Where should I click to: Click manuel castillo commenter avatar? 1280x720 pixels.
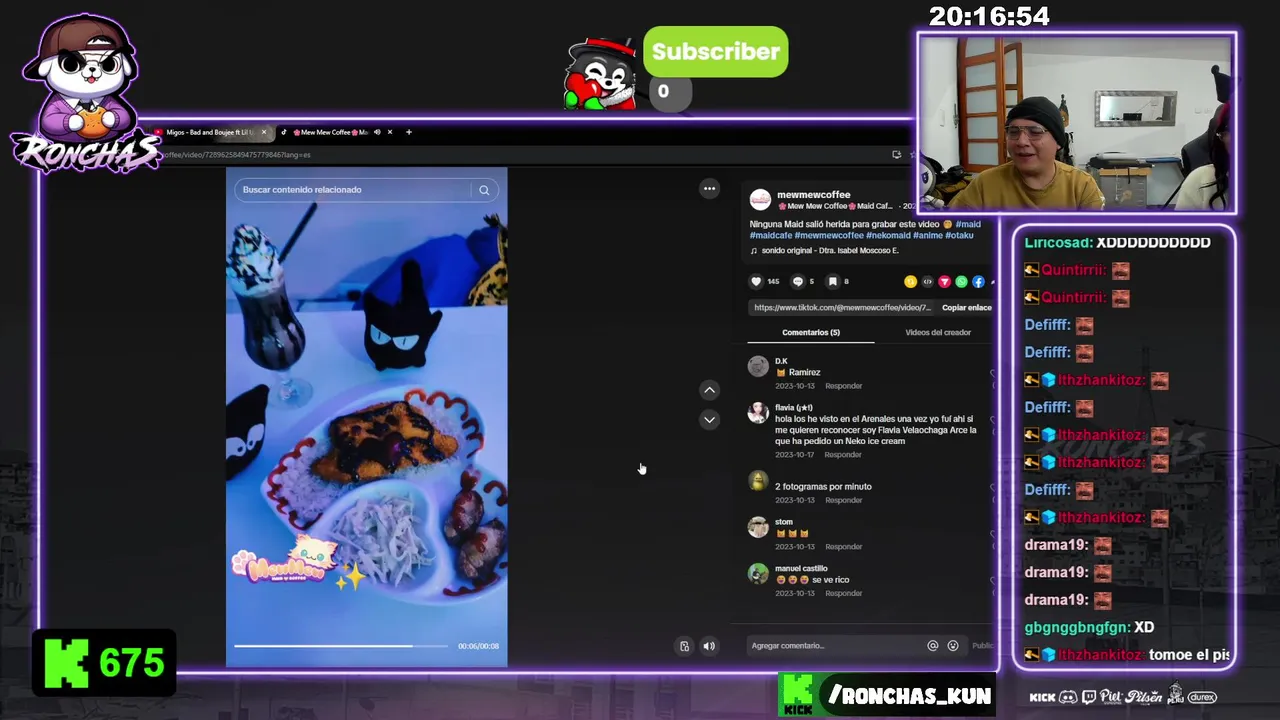point(758,574)
